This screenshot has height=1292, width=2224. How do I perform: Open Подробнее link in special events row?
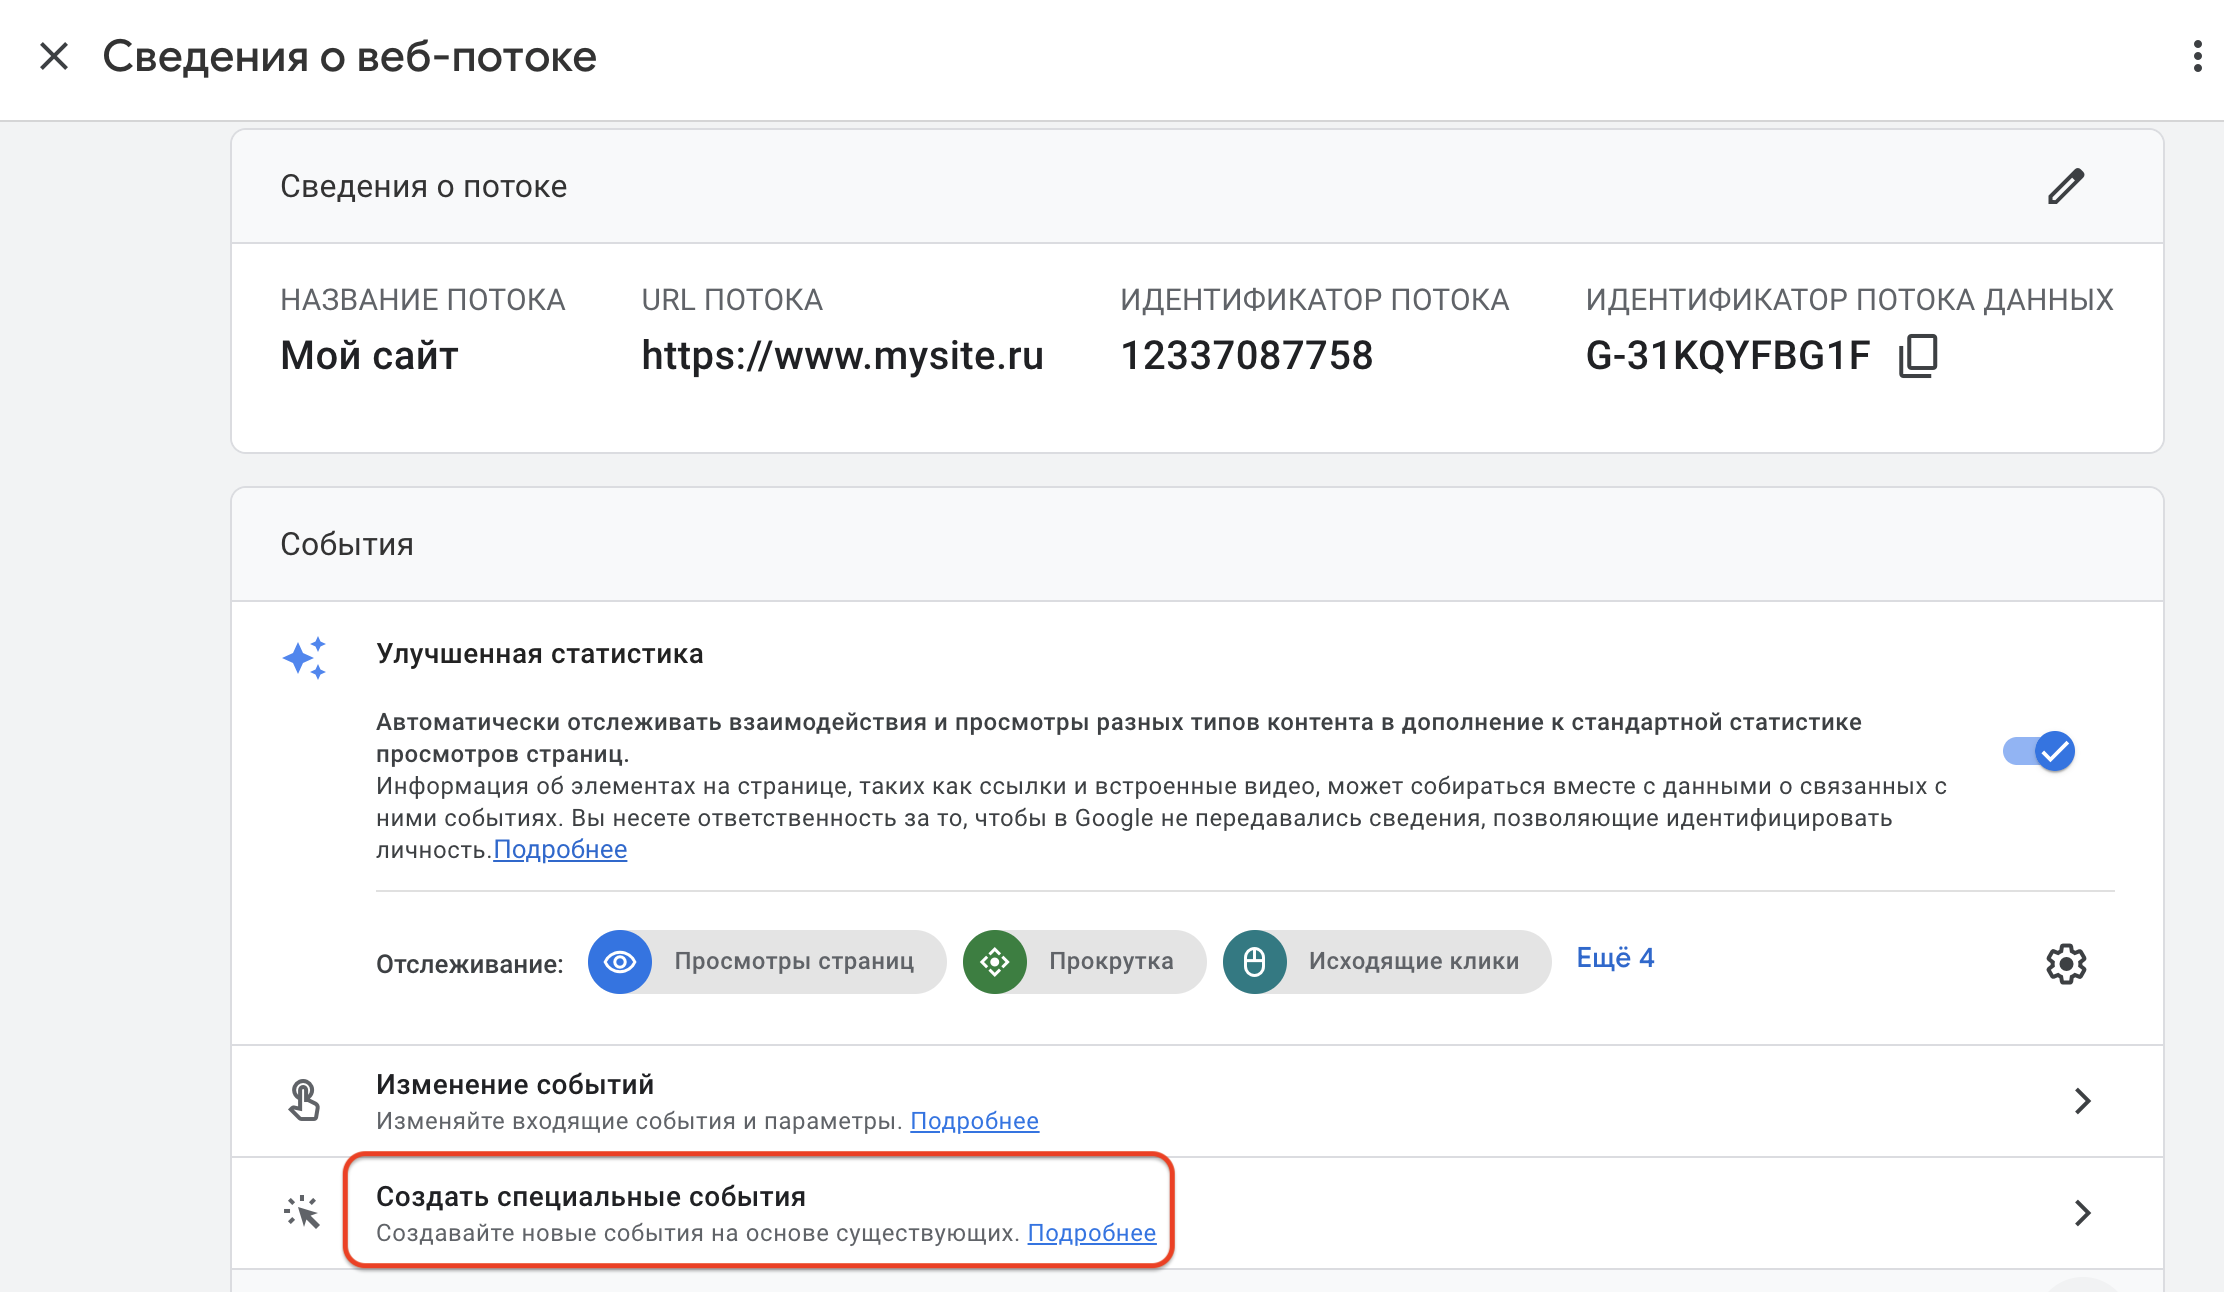point(1091,1233)
